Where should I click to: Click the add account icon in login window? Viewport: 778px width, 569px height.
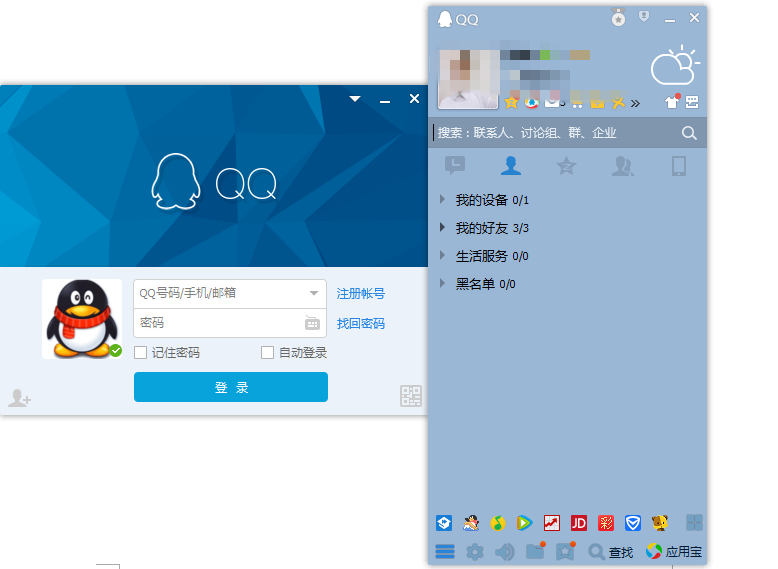[x=19, y=398]
